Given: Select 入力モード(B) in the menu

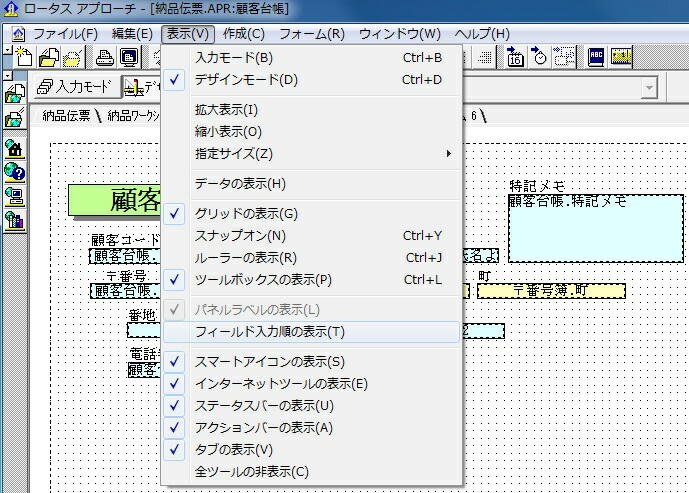Looking at the screenshot, I should [x=312, y=58].
